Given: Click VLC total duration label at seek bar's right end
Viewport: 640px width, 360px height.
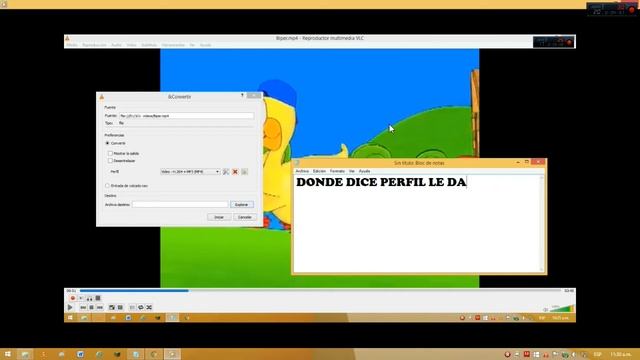Looking at the screenshot, I should tap(569, 291).
